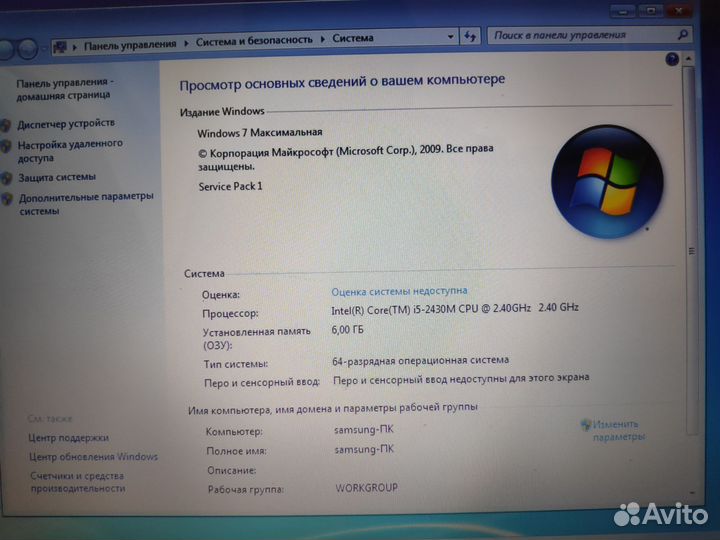Open Дополнительные параметры системы link
Image resolution: width=720 pixels, height=540 pixels.
pyautogui.click(x=86, y=203)
